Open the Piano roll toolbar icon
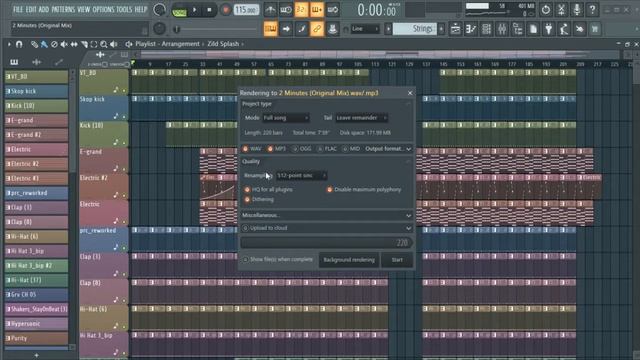 point(471,29)
